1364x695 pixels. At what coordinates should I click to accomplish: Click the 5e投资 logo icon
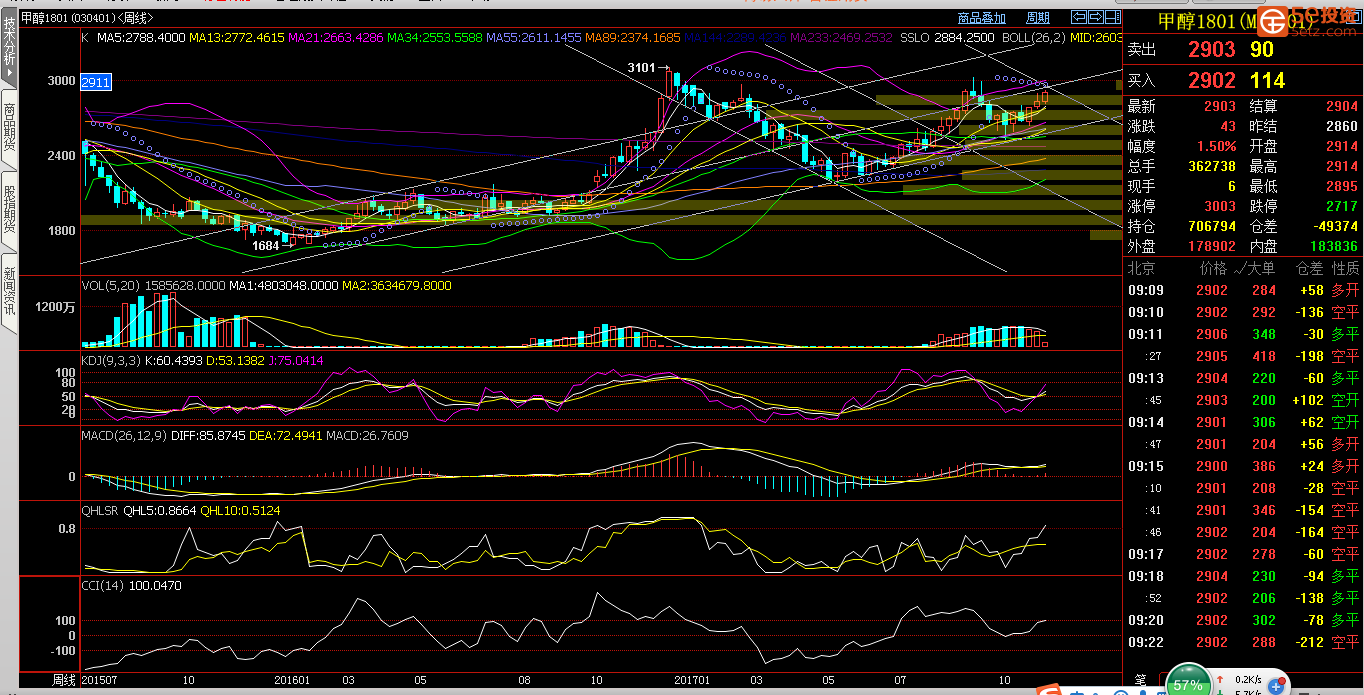click(x=1272, y=20)
